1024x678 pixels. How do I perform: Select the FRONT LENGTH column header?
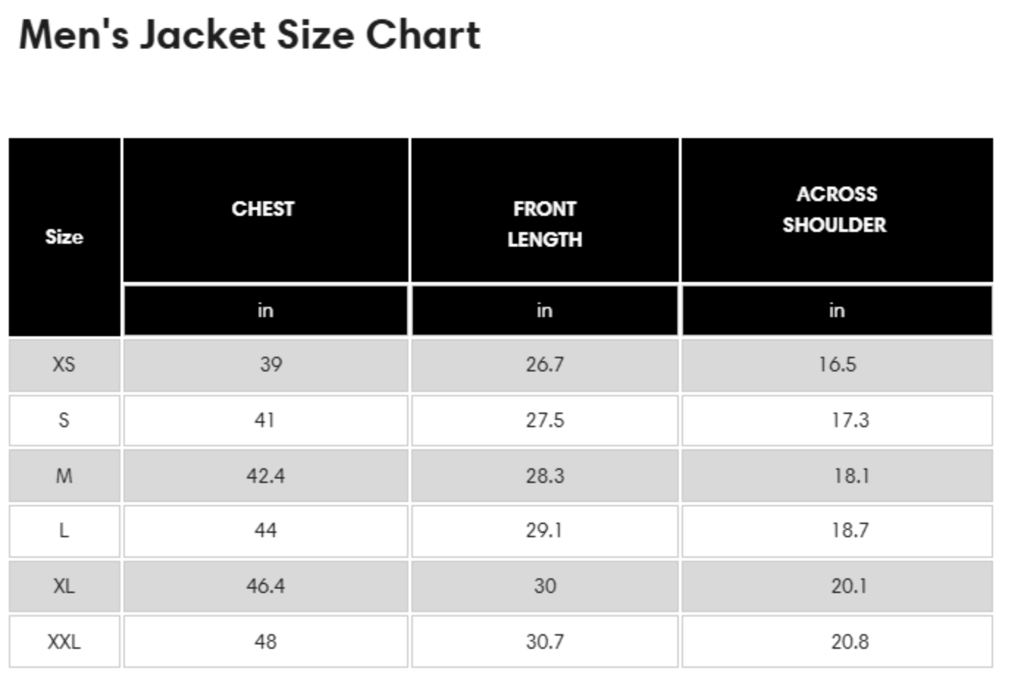click(x=544, y=224)
